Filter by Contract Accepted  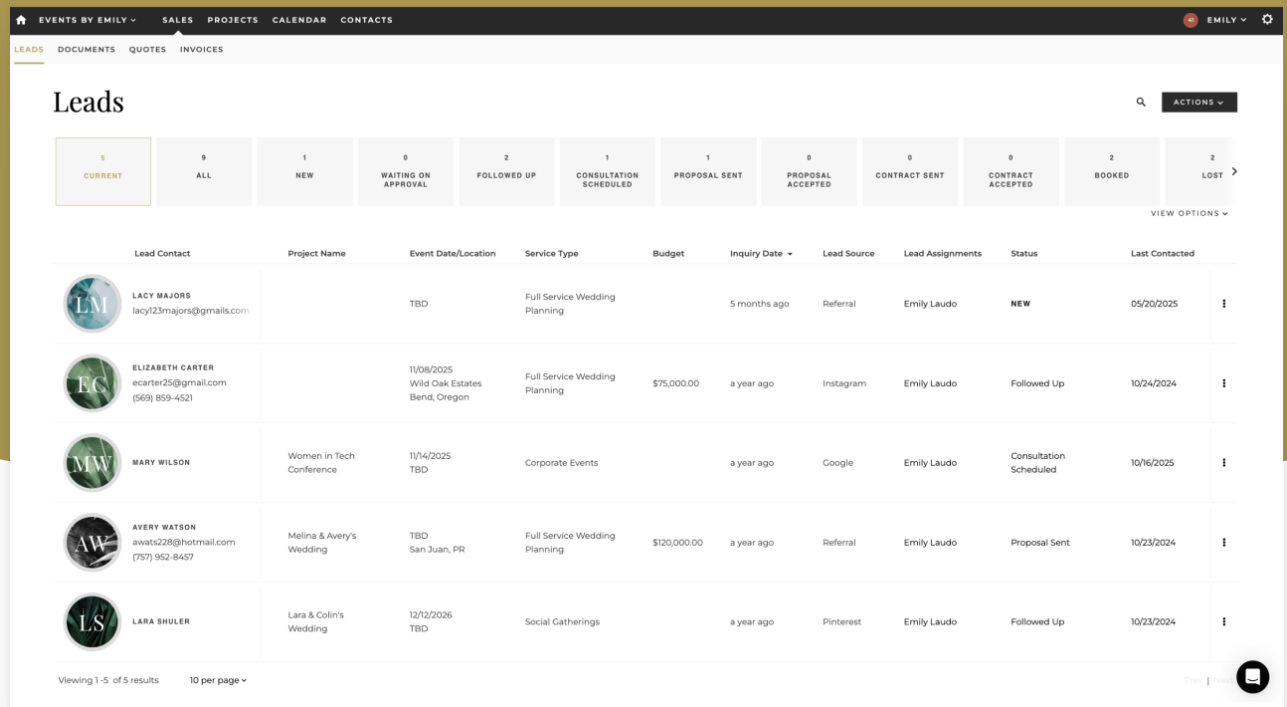1011,172
